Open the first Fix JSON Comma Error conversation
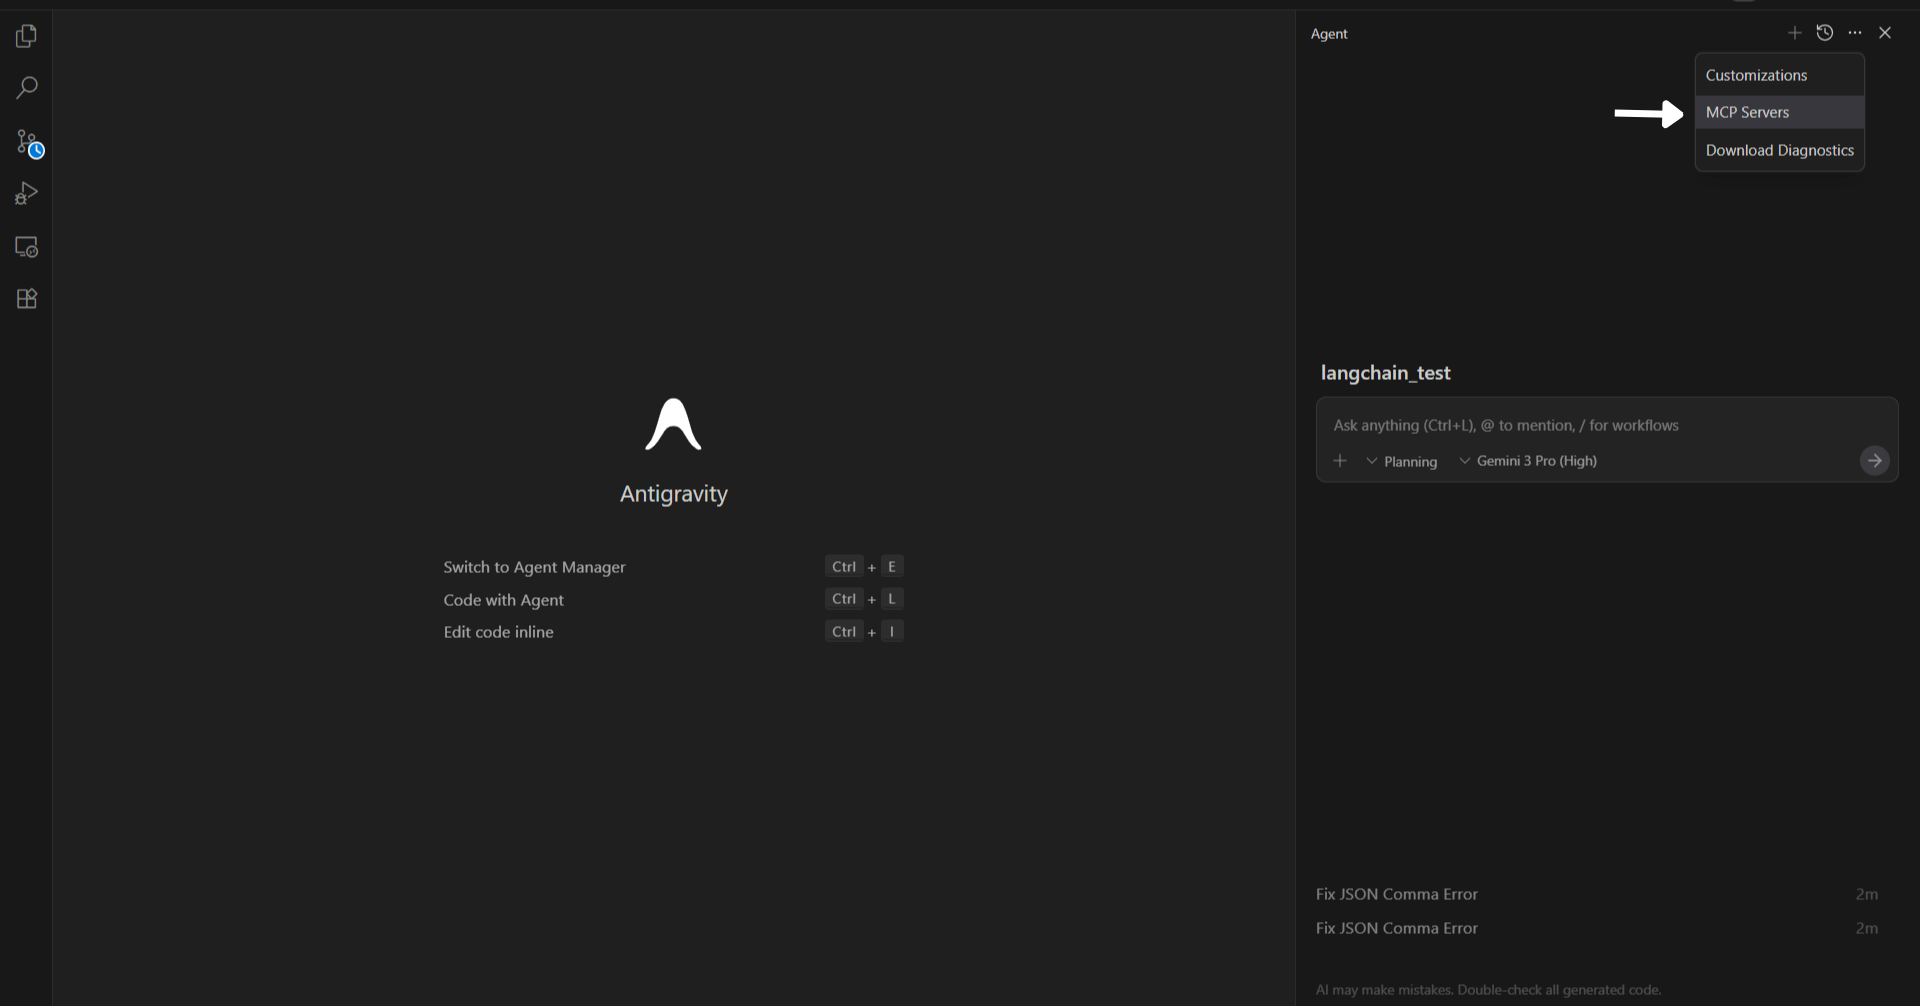Screen dimensions: 1920x1006 [1396, 893]
